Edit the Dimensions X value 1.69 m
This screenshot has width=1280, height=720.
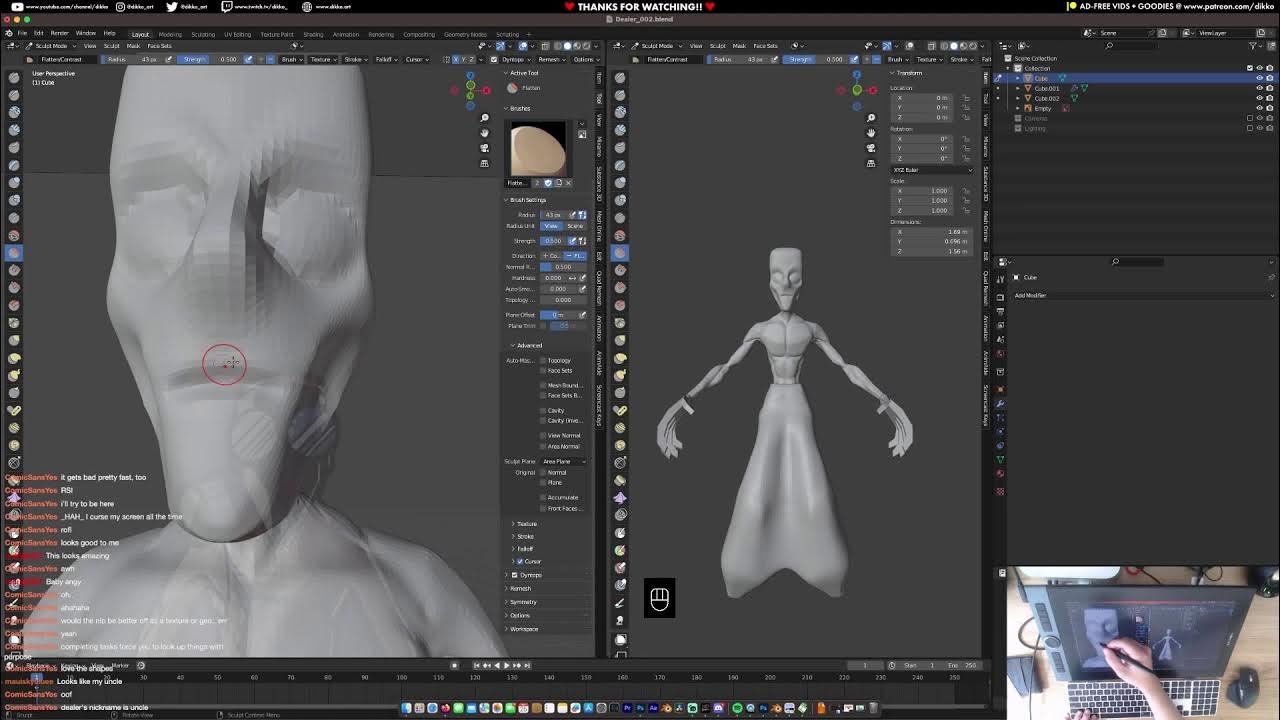click(930, 232)
